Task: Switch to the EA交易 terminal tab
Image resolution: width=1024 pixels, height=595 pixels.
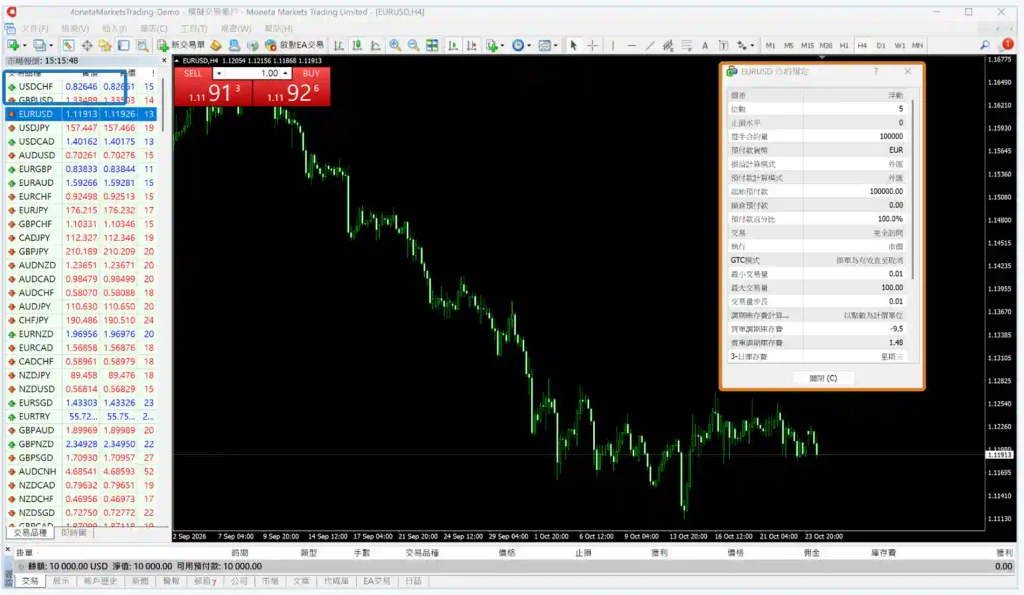Action: click(377, 581)
